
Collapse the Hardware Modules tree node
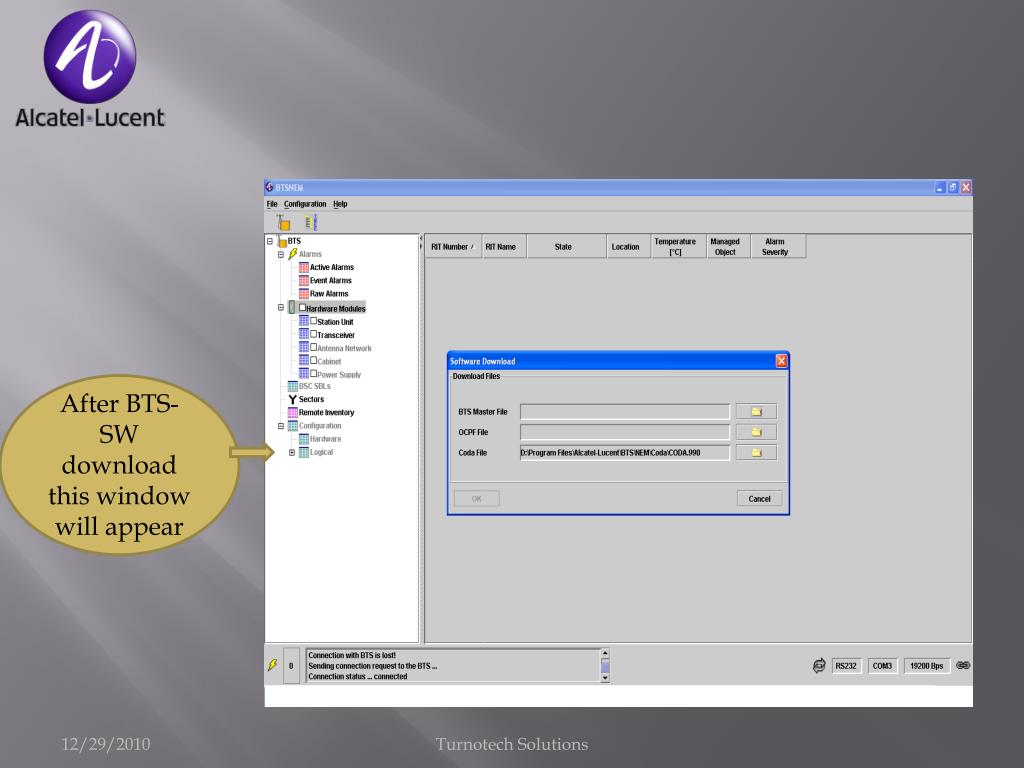coord(281,307)
